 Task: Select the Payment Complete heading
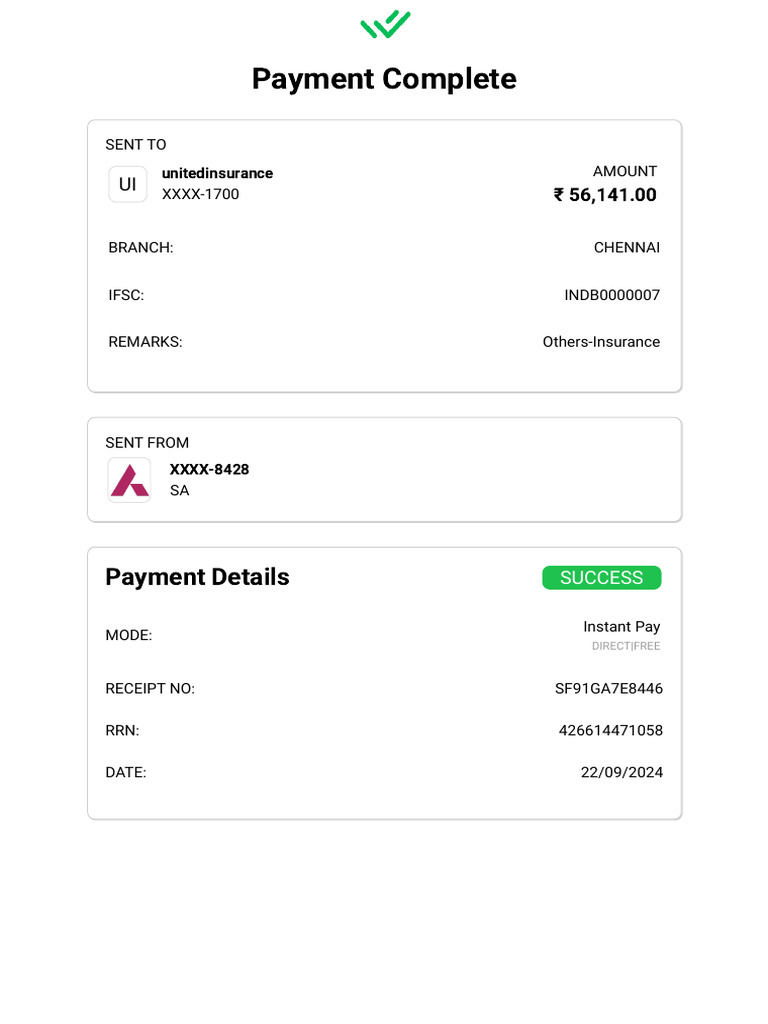[x=384, y=79]
